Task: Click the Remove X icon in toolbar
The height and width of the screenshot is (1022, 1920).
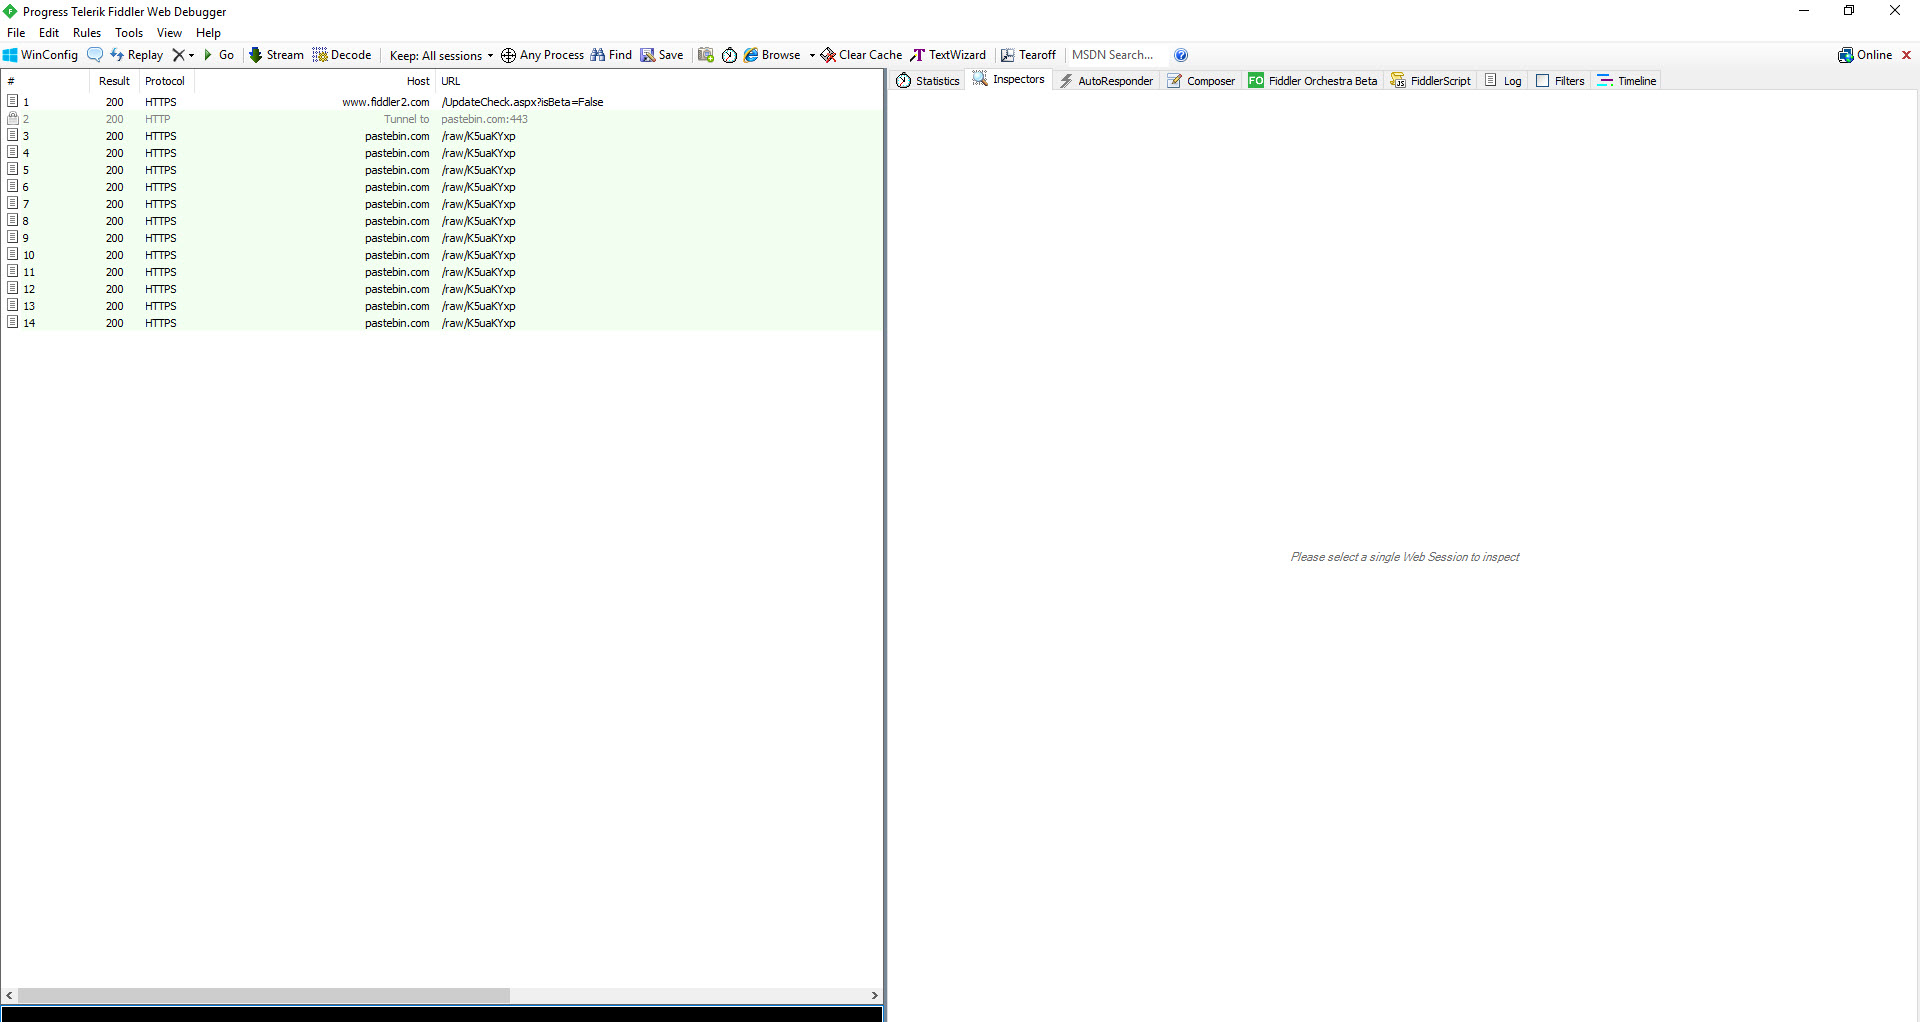Action: click(178, 55)
